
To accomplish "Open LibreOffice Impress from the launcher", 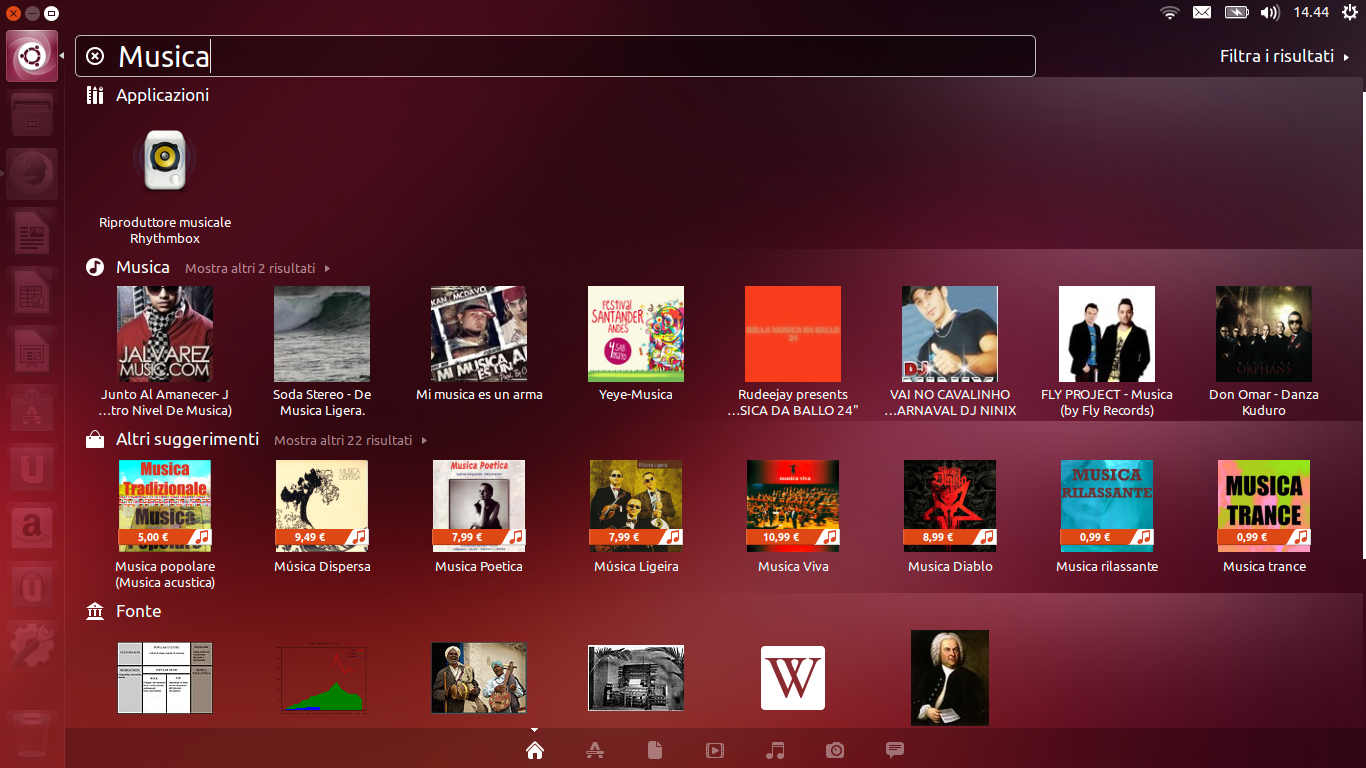I will click(32, 351).
